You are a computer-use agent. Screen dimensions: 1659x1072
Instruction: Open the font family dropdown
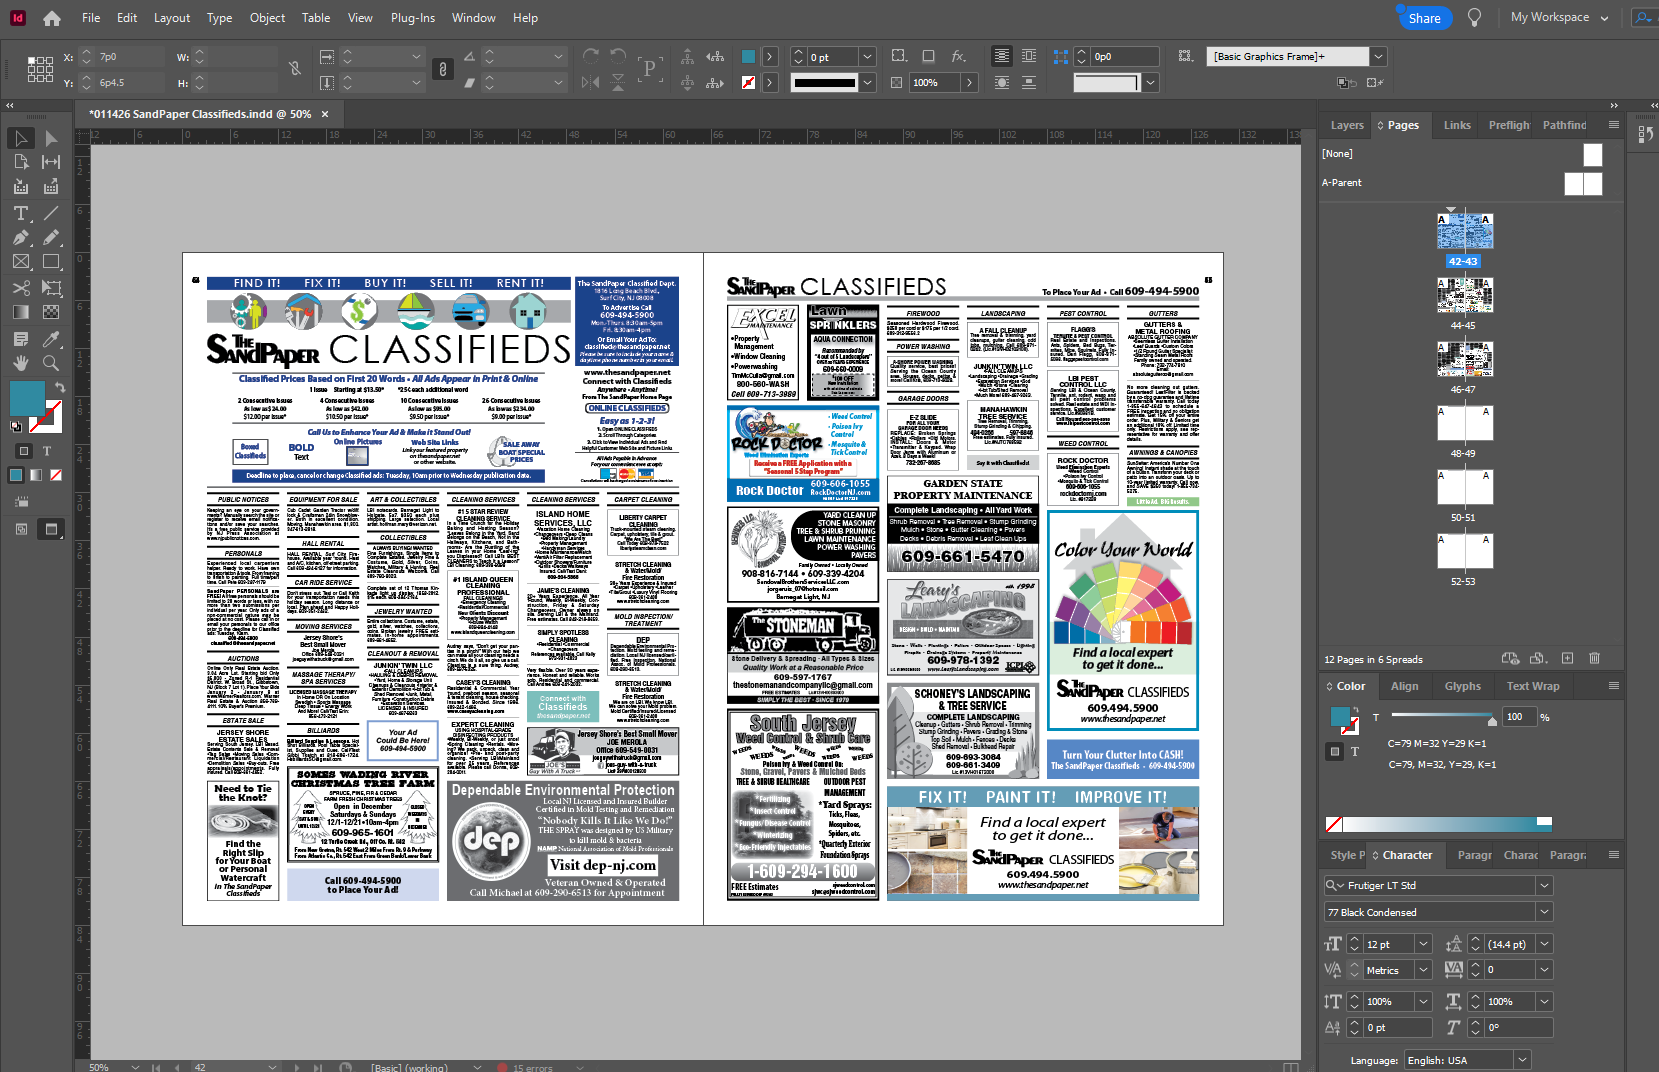coord(1544,885)
